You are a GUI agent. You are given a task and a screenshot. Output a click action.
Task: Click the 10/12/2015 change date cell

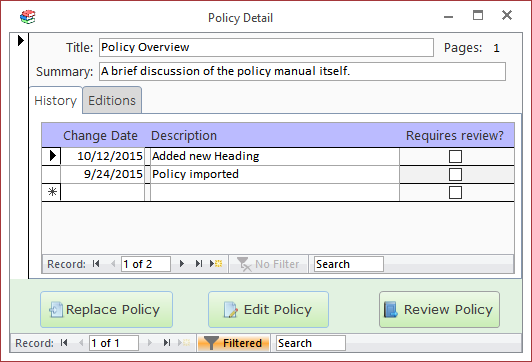pyautogui.click(x=102, y=156)
